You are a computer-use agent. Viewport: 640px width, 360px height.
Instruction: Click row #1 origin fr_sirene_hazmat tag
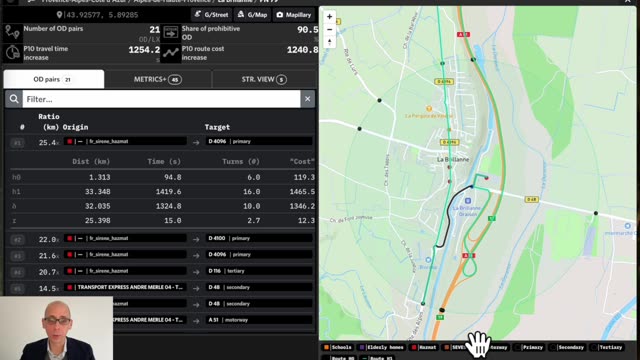(x=125, y=141)
